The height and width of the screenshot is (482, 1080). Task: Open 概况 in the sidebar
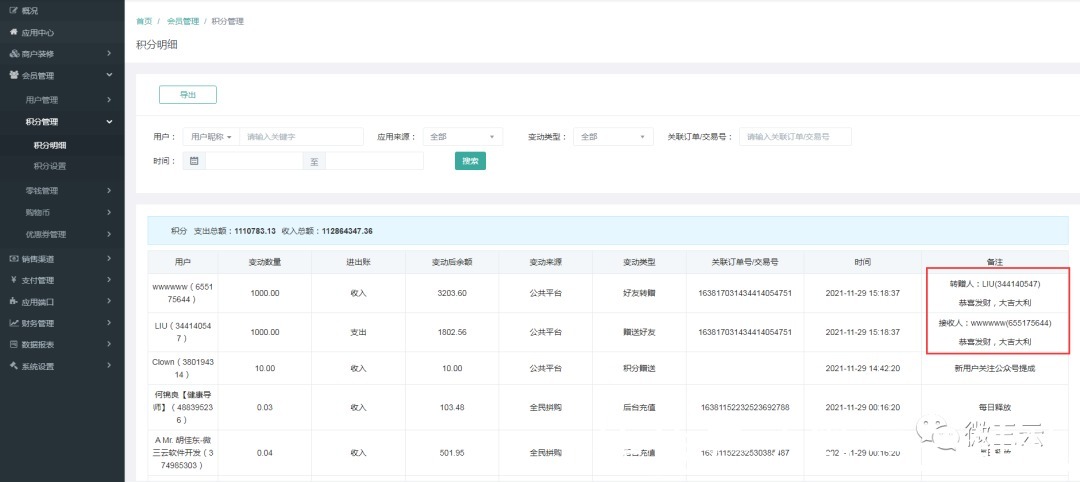pyautogui.click(x=30, y=11)
